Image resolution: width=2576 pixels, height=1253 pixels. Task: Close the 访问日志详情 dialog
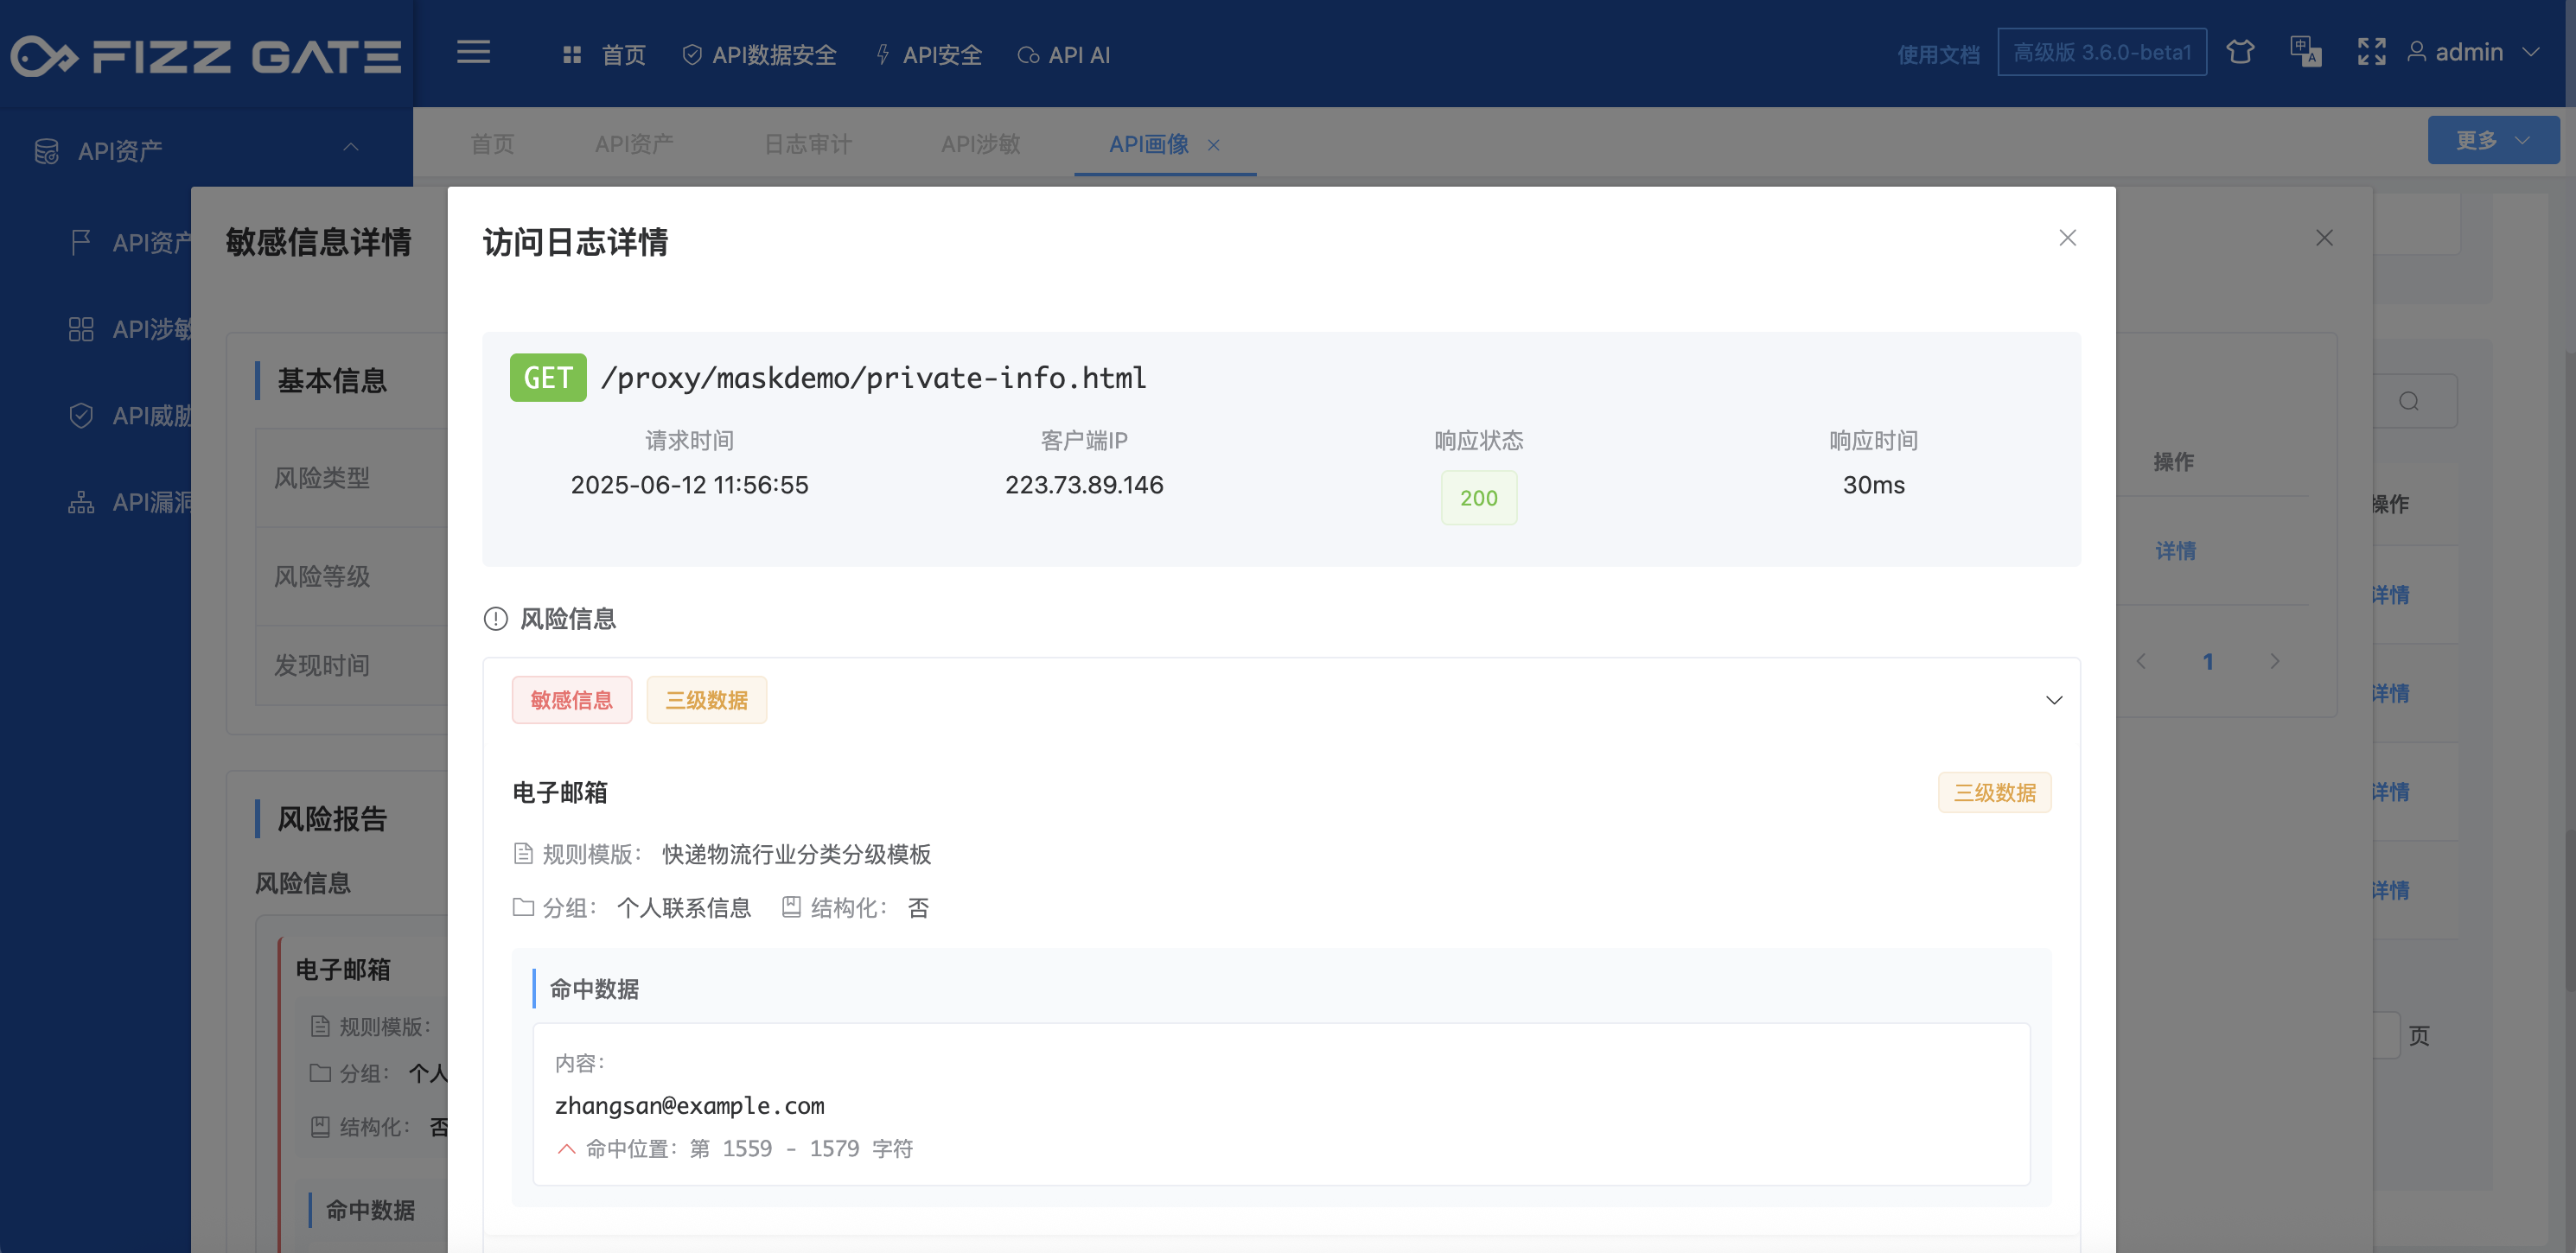coord(2067,238)
